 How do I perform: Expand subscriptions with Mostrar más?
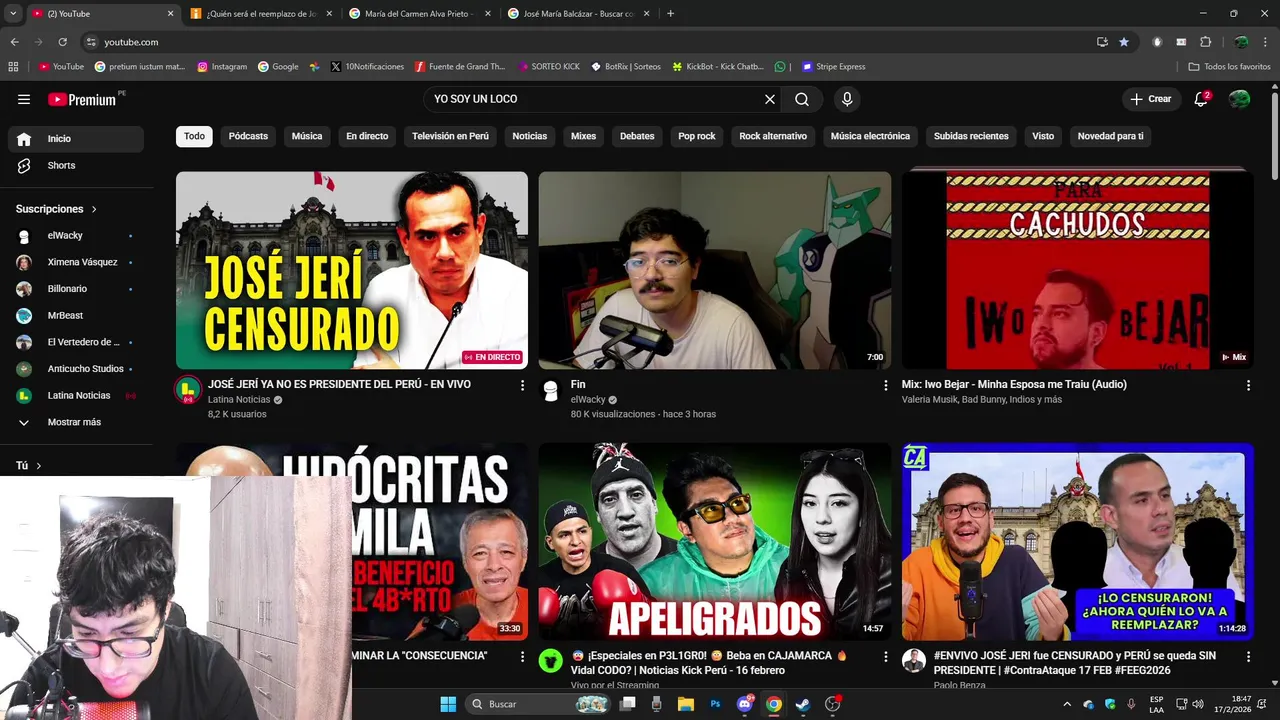76,422
